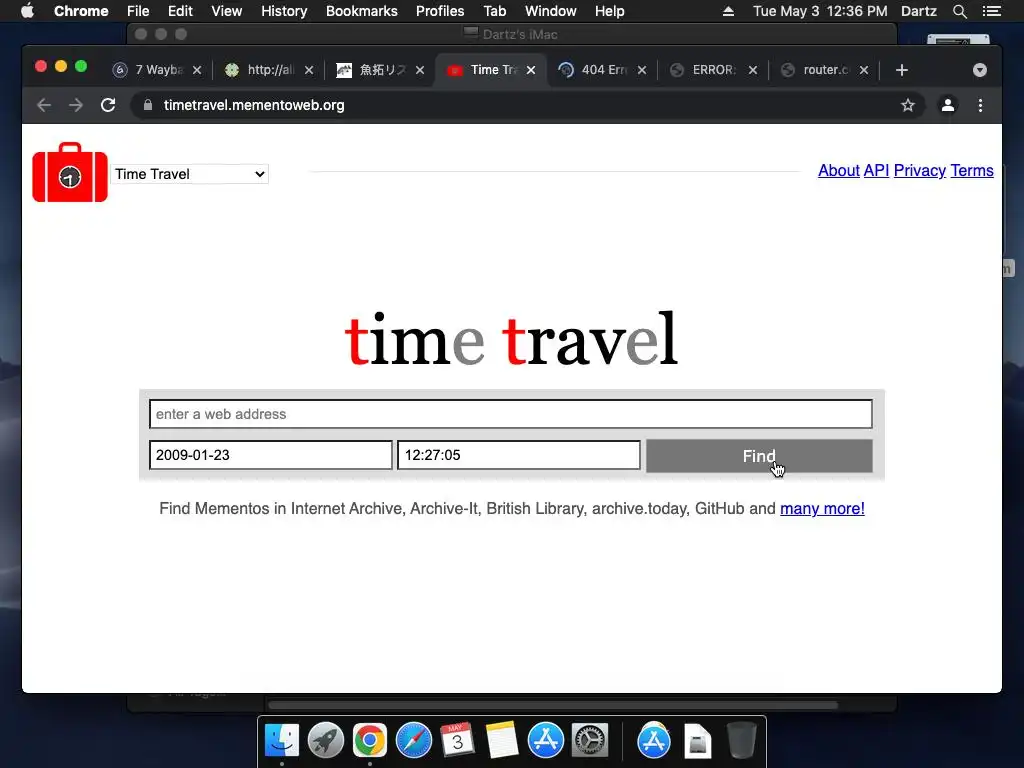Open Calendar from the Dock

[x=458, y=741]
